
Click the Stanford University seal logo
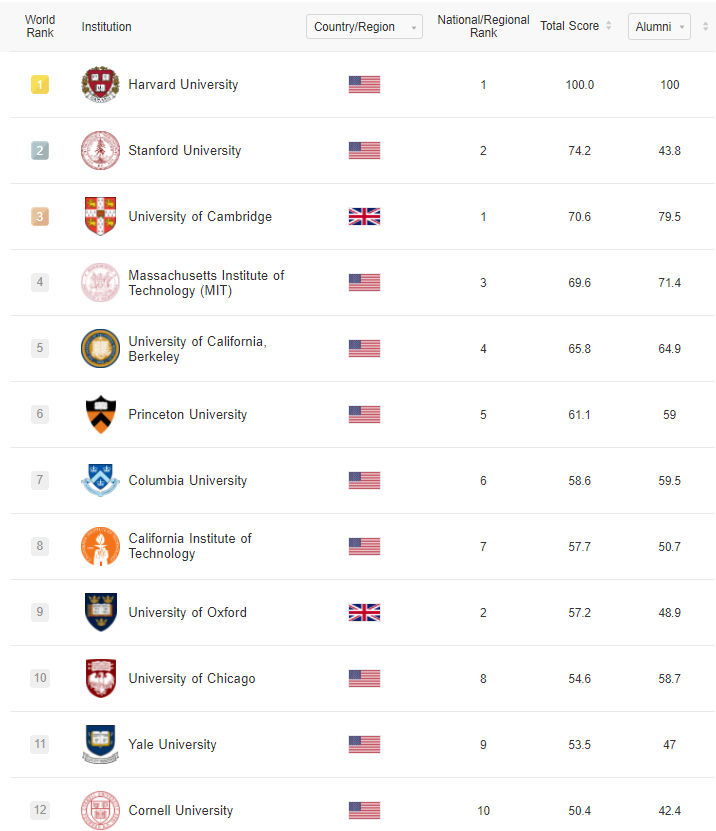pyautogui.click(x=100, y=151)
